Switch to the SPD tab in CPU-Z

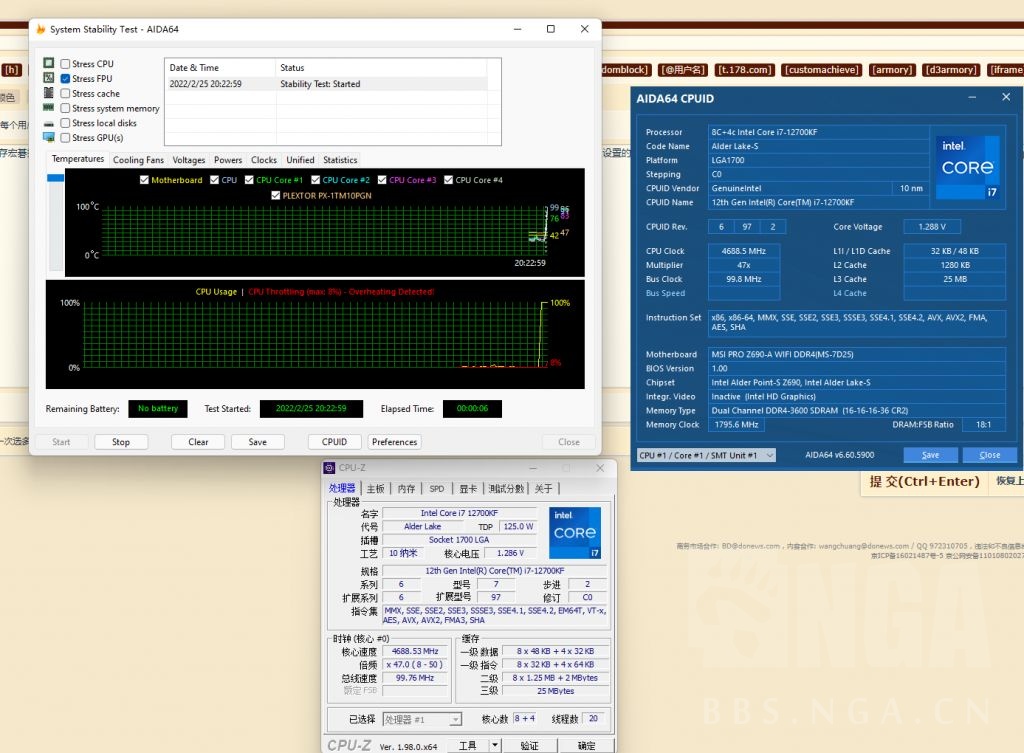436,489
